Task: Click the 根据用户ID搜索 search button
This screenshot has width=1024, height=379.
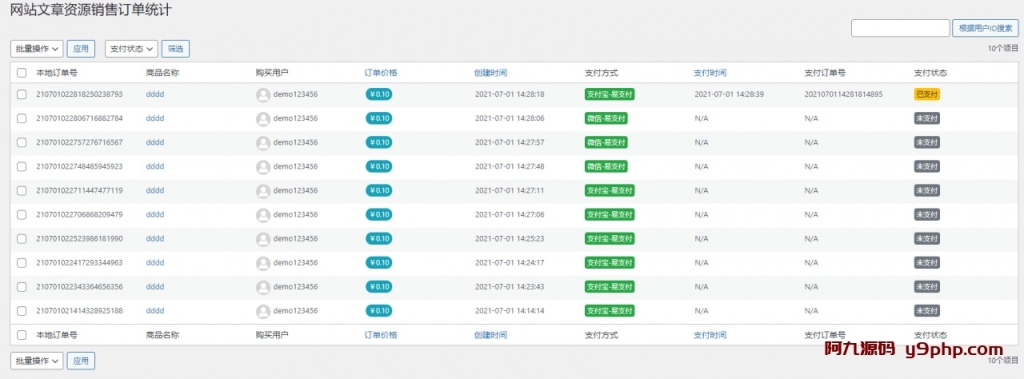Action: (x=986, y=28)
